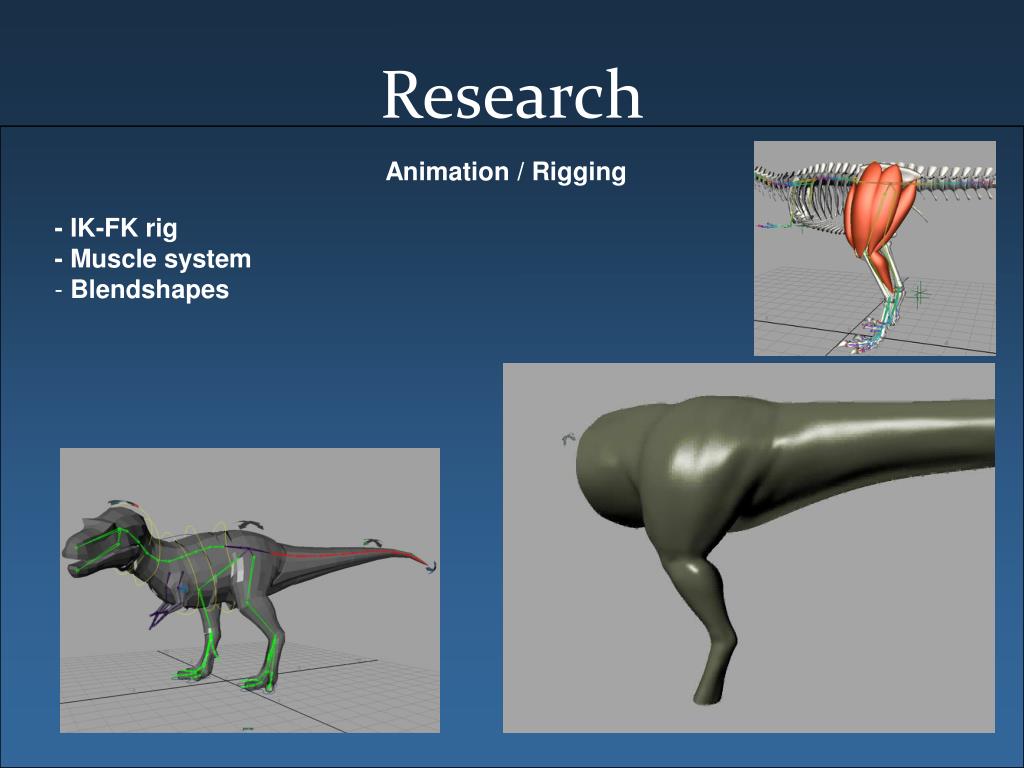Open the smooth green leg render image
This screenshot has height=768, width=1024.
click(x=748, y=548)
